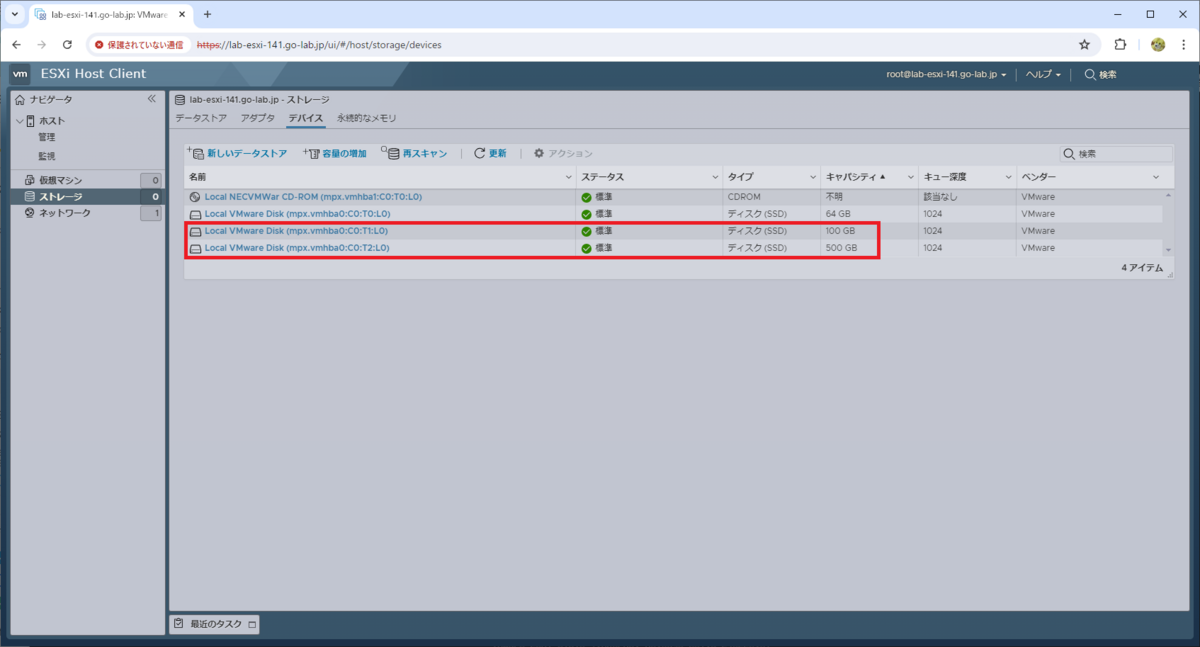The height and width of the screenshot is (647, 1200).
Task: Open the タイプ column dropdown arrow
Action: pos(812,177)
